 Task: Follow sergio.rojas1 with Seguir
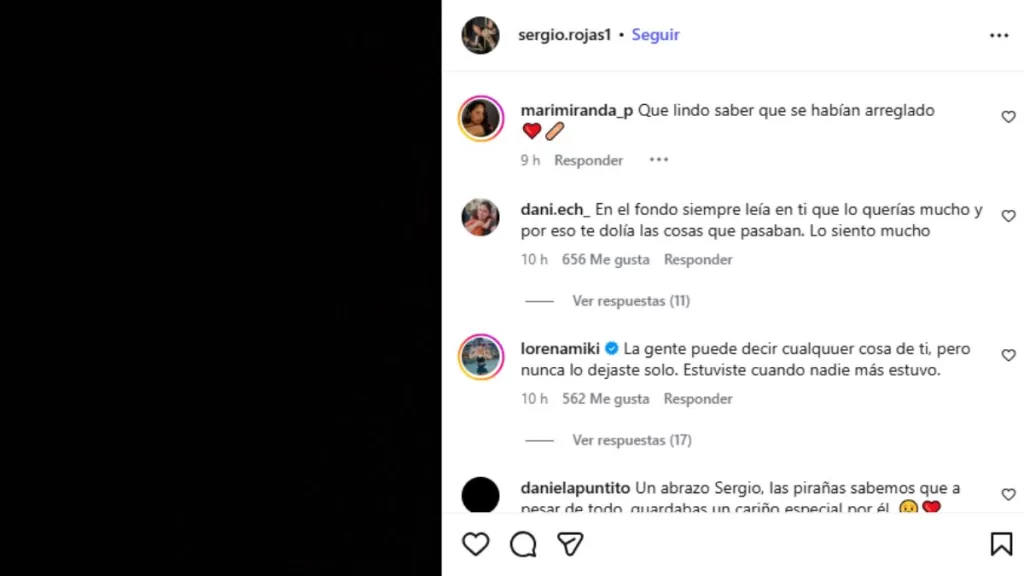tap(655, 35)
